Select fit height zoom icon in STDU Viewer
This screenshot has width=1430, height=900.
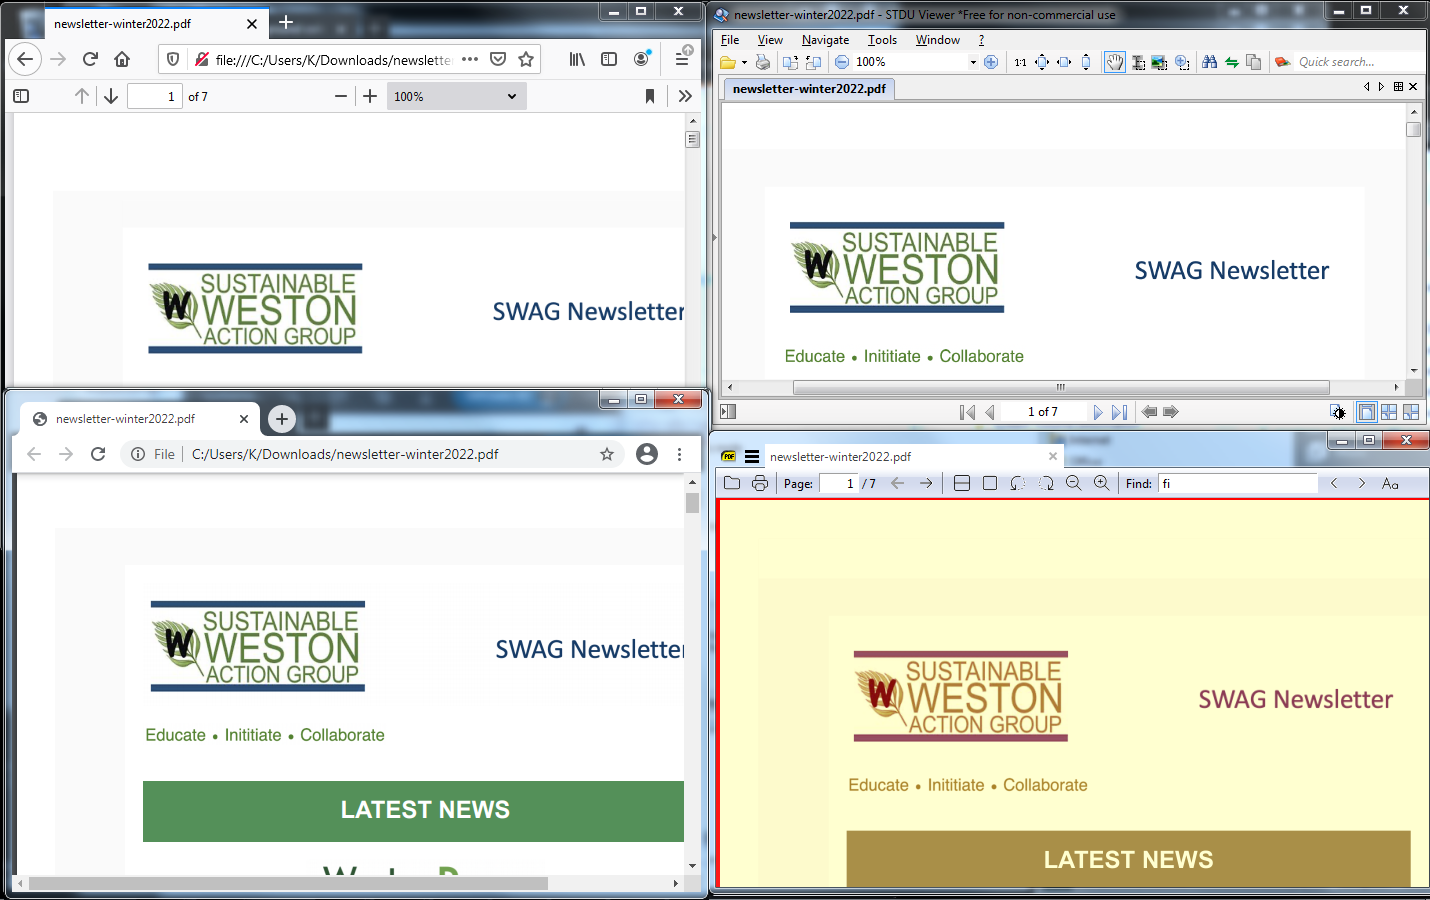1086,62
